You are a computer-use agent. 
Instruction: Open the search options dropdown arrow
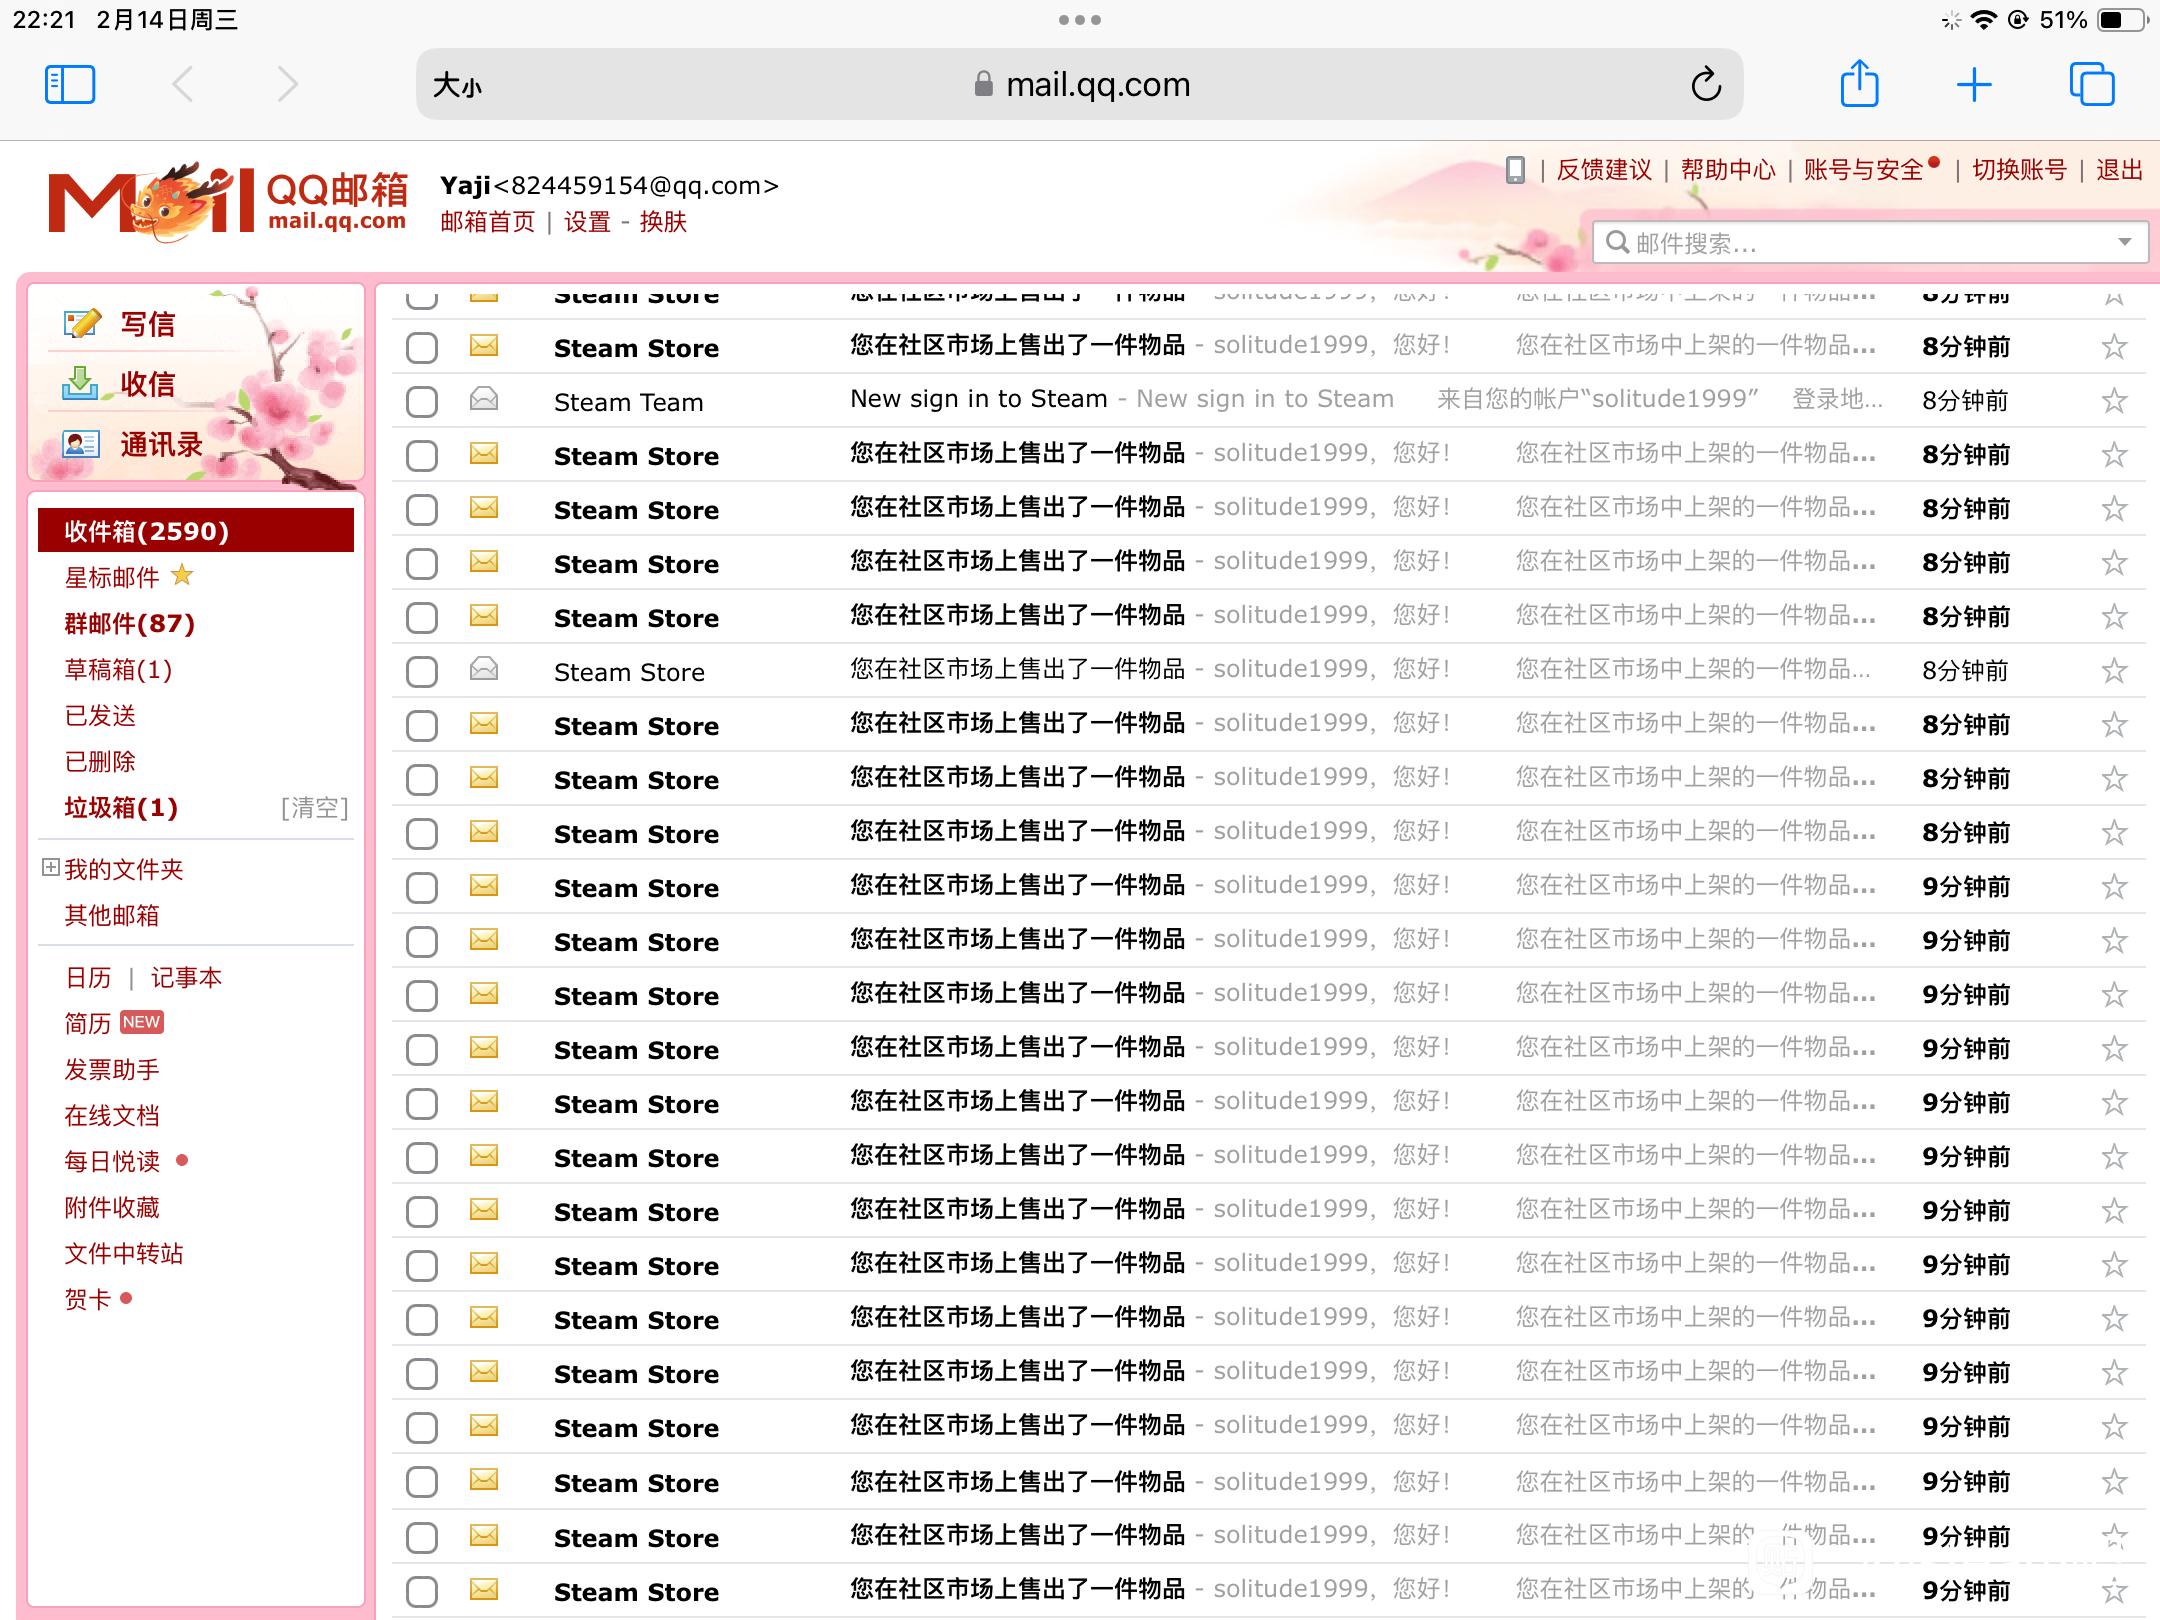coord(2125,242)
